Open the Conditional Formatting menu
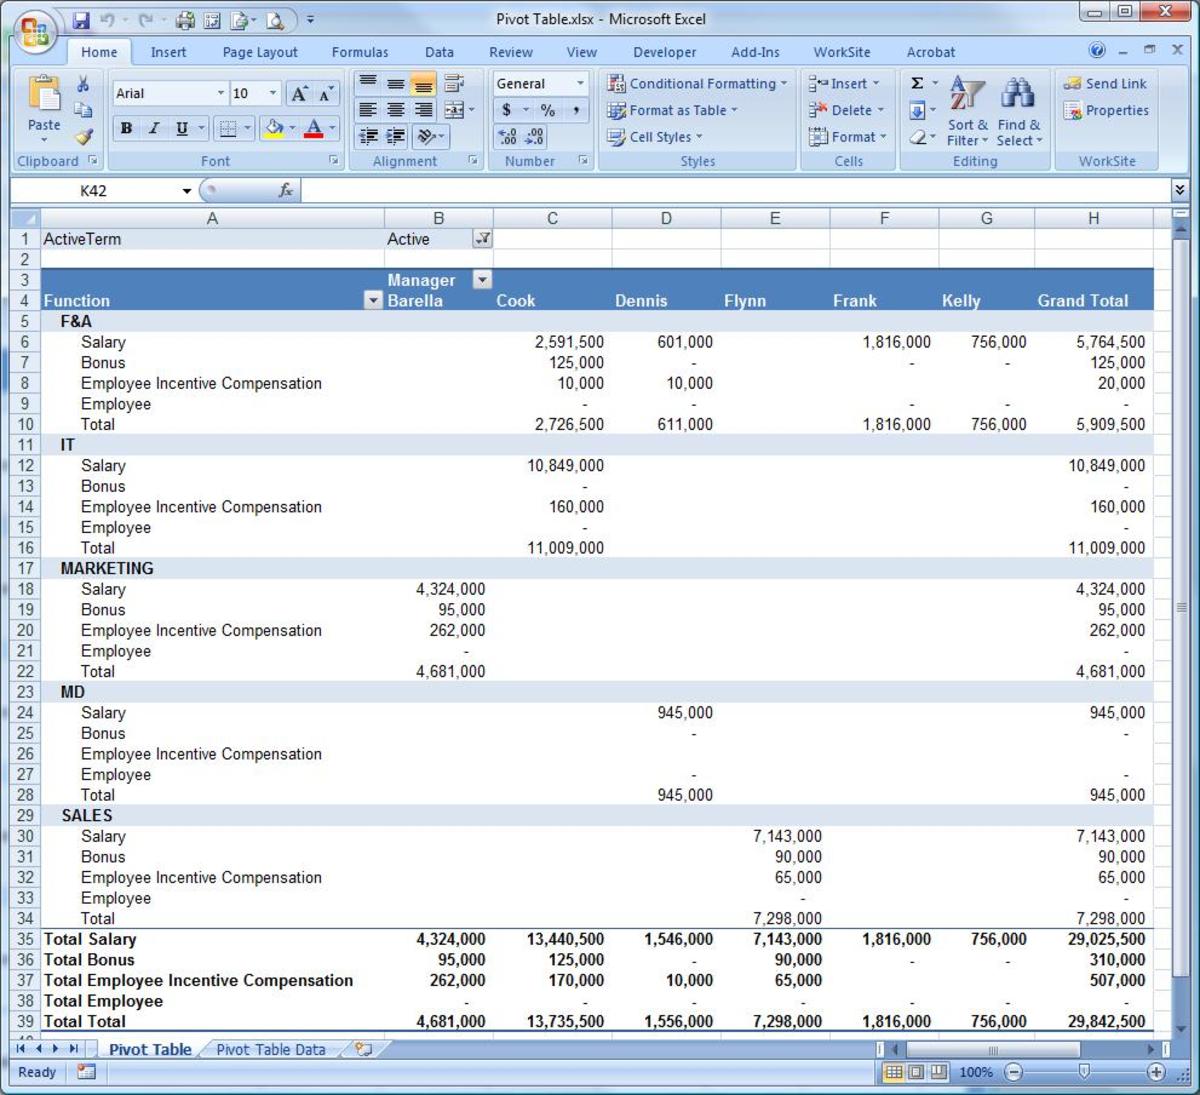 pos(697,83)
